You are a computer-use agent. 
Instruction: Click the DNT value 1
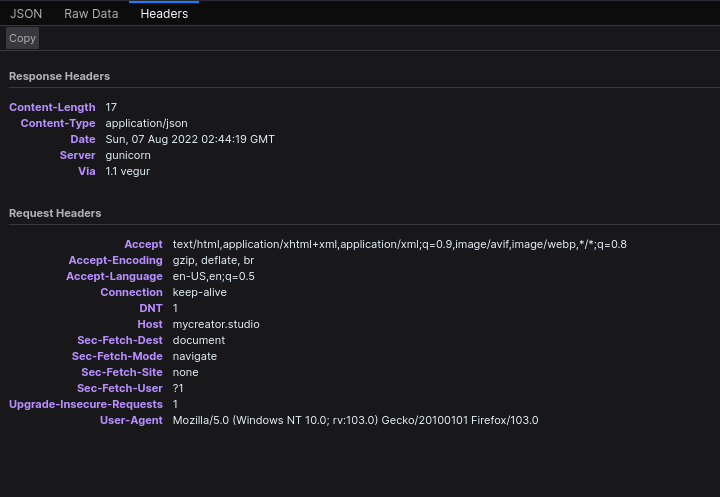click(x=175, y=308)
